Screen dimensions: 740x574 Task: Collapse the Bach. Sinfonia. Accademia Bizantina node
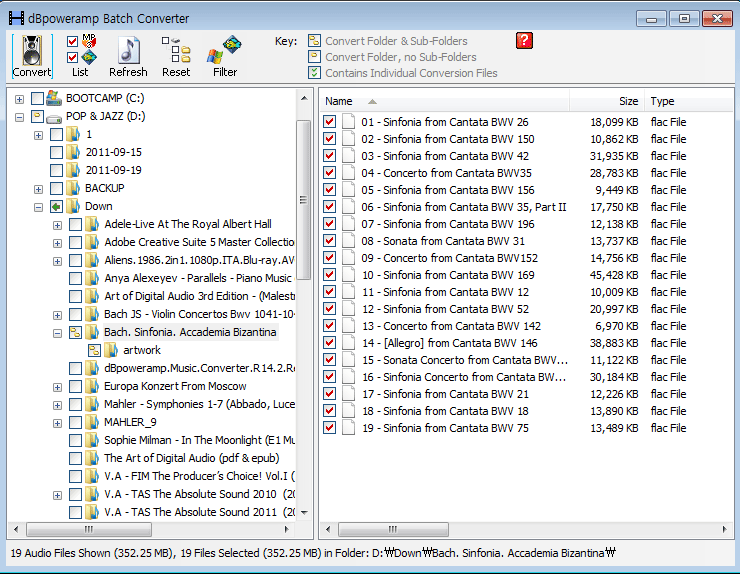coord(58,333)
